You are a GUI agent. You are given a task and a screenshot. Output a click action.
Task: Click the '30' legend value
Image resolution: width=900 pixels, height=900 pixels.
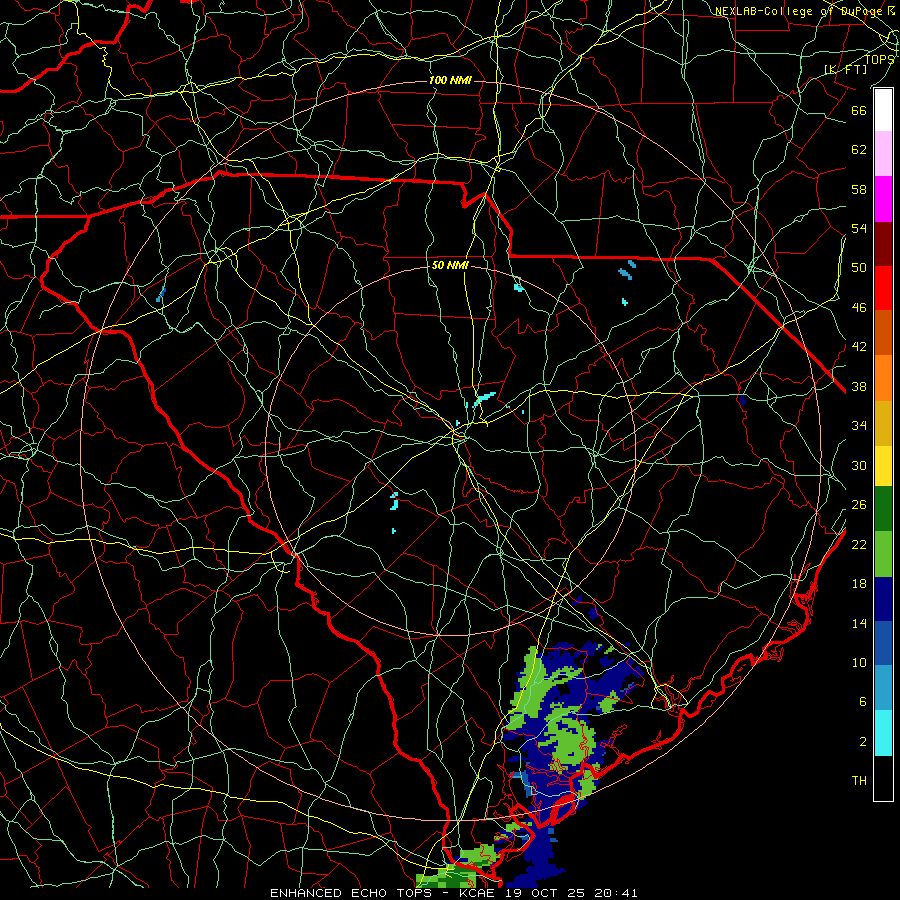[859, 465]
